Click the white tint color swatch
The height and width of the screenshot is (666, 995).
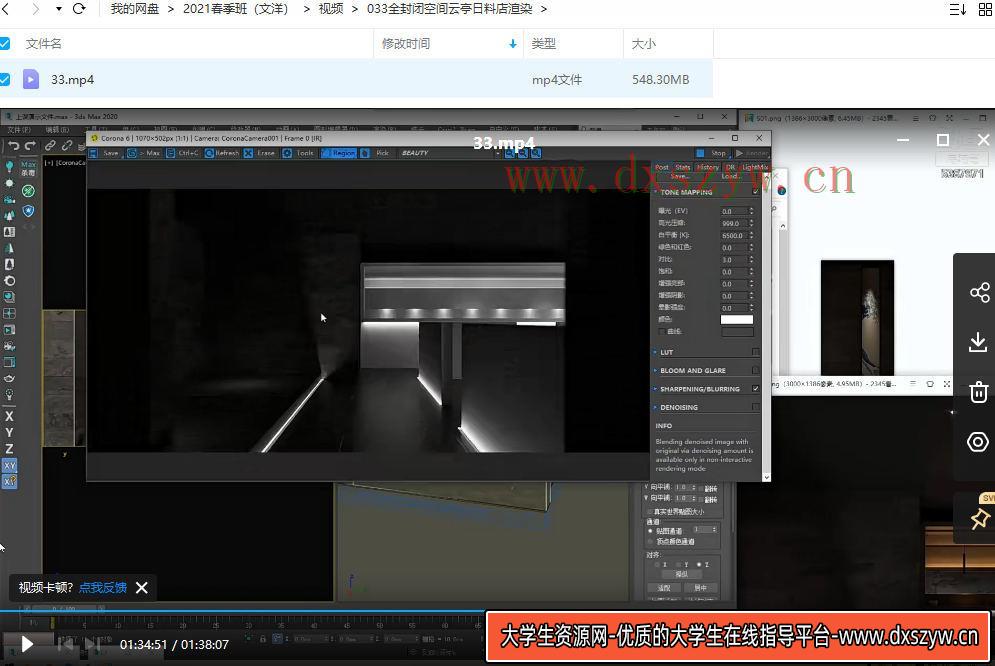tap(737, 320)
